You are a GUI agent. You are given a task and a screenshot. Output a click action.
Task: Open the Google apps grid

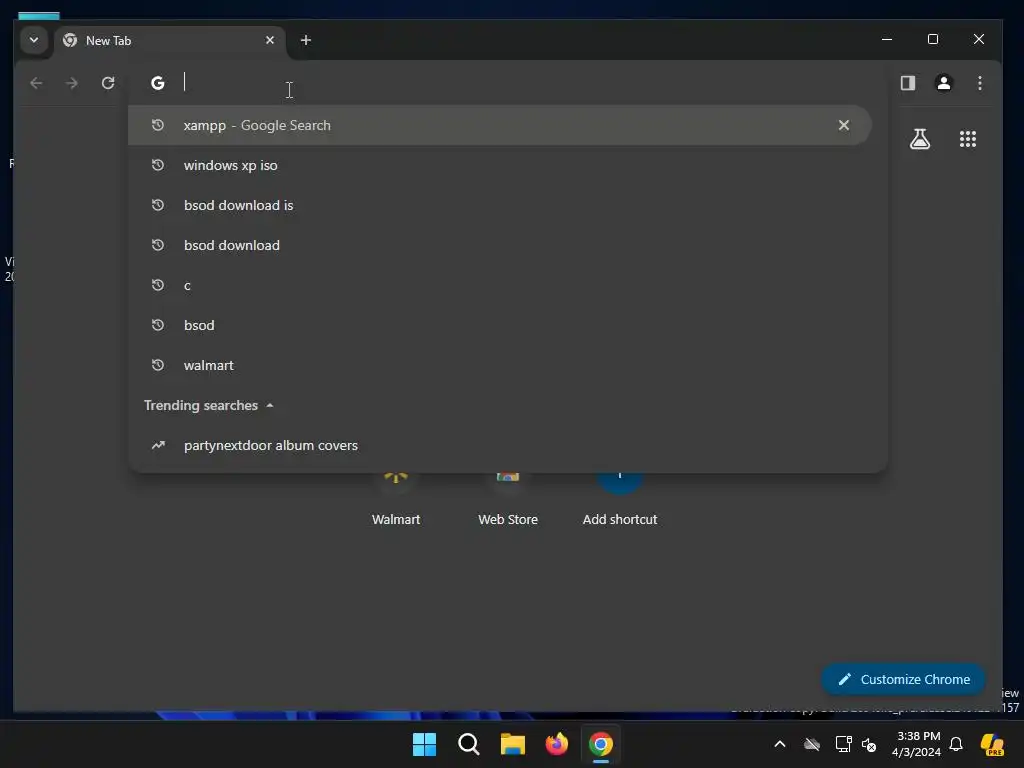coord(968,138)
